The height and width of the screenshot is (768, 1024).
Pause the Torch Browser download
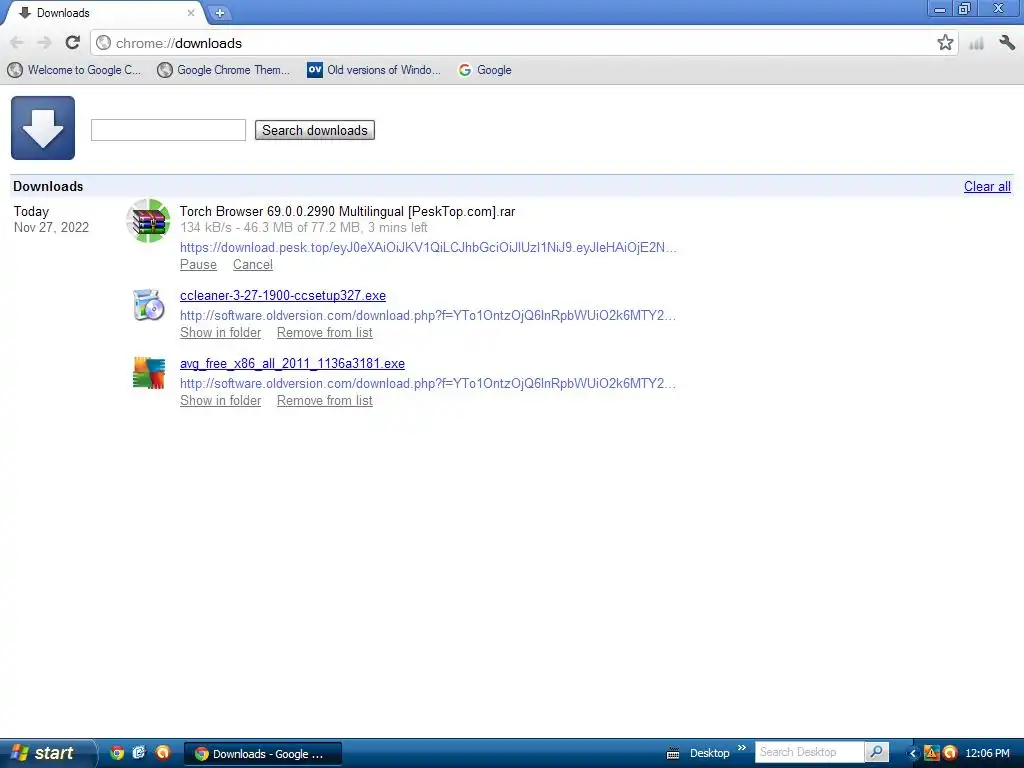pos(199,264)
